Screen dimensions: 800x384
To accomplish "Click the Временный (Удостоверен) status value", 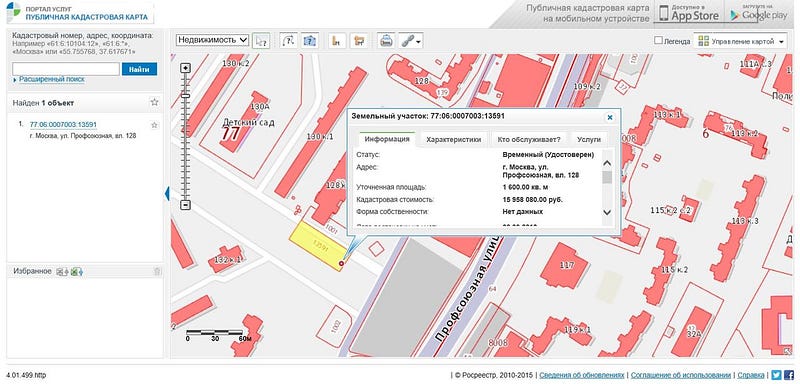I will 548,155.
